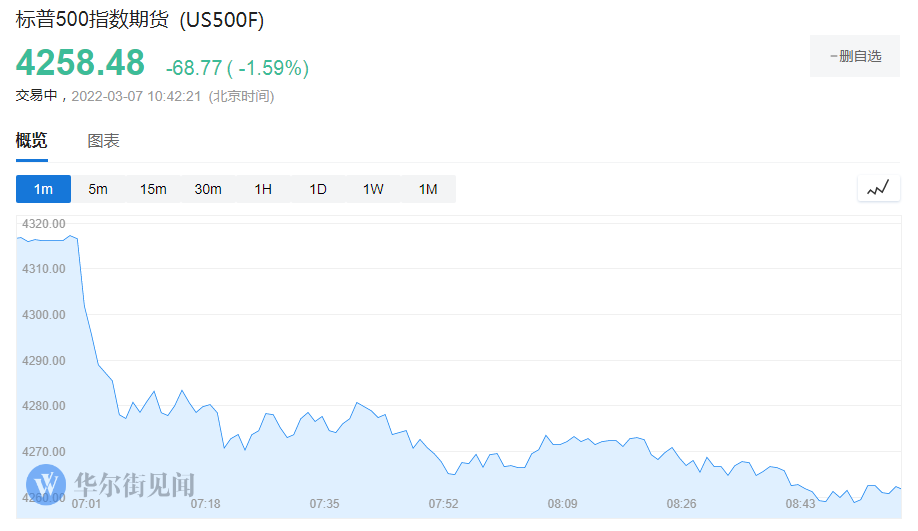Switch to the 概览 tab
Viewport: 918px width, 531px height.
click(31, 141)
